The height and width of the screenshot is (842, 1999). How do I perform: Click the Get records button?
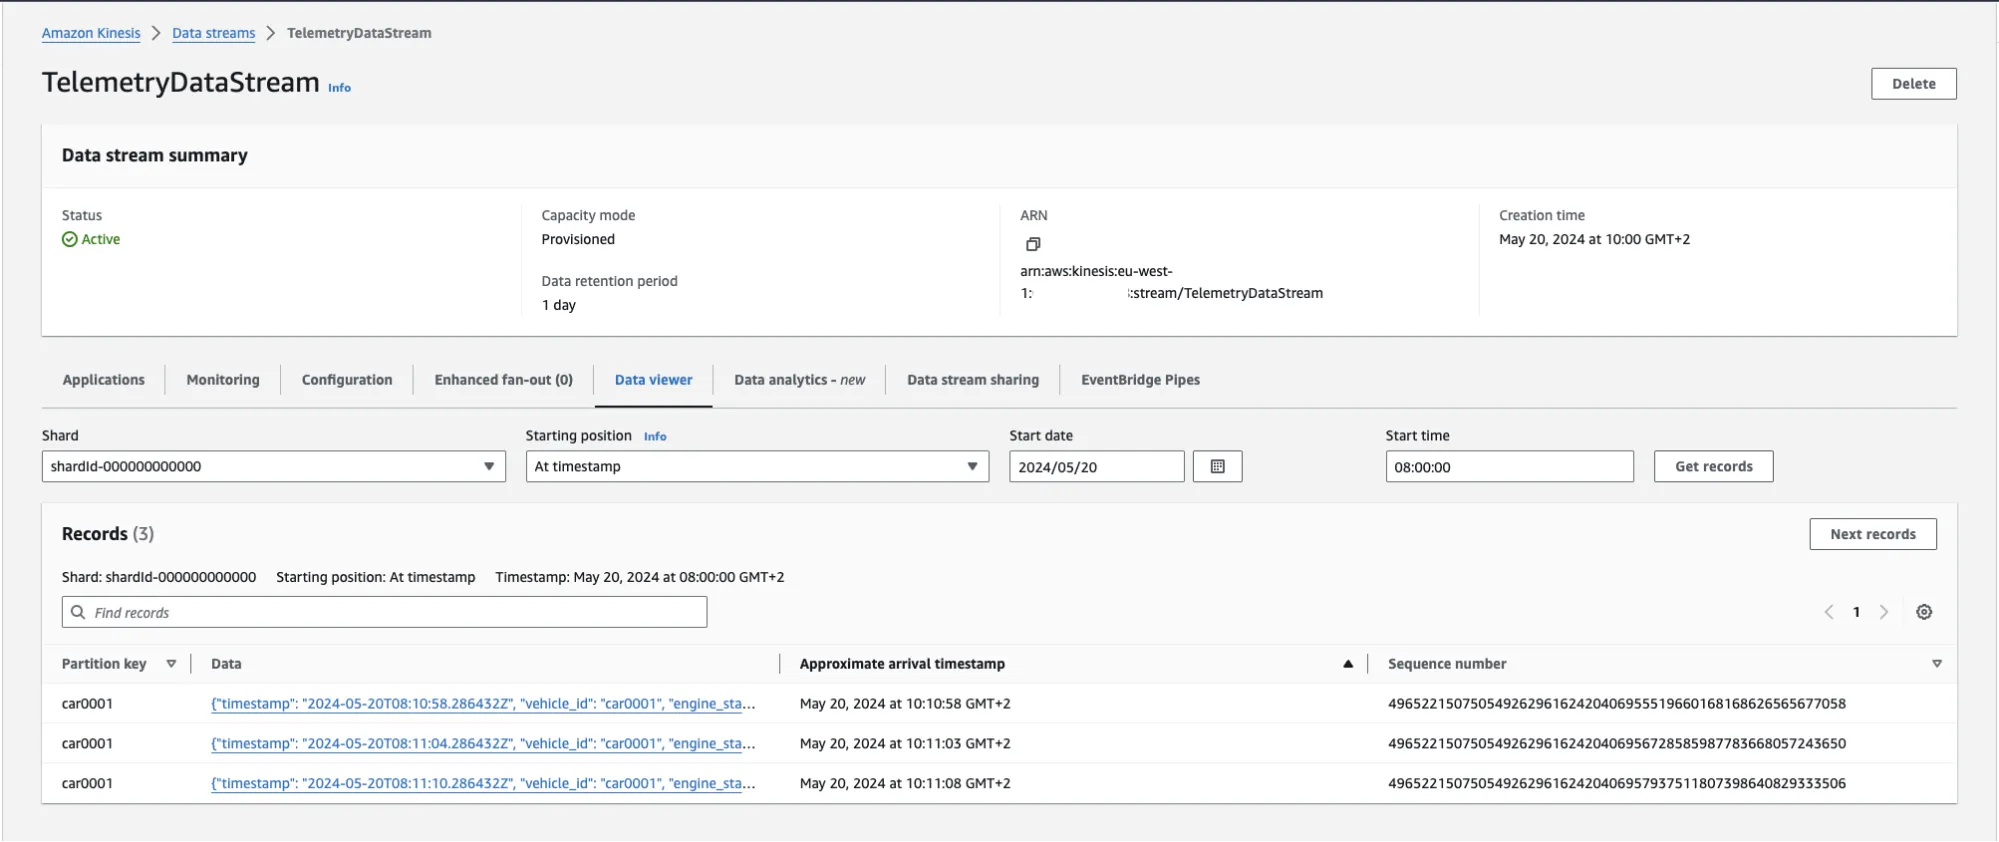coord(1713,466)
